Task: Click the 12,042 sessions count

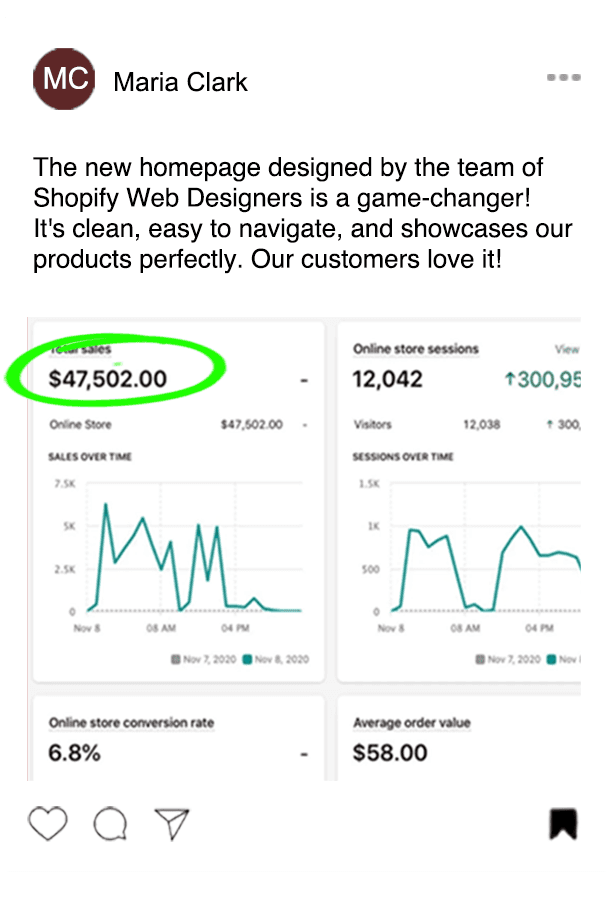Action: point(388,380)
